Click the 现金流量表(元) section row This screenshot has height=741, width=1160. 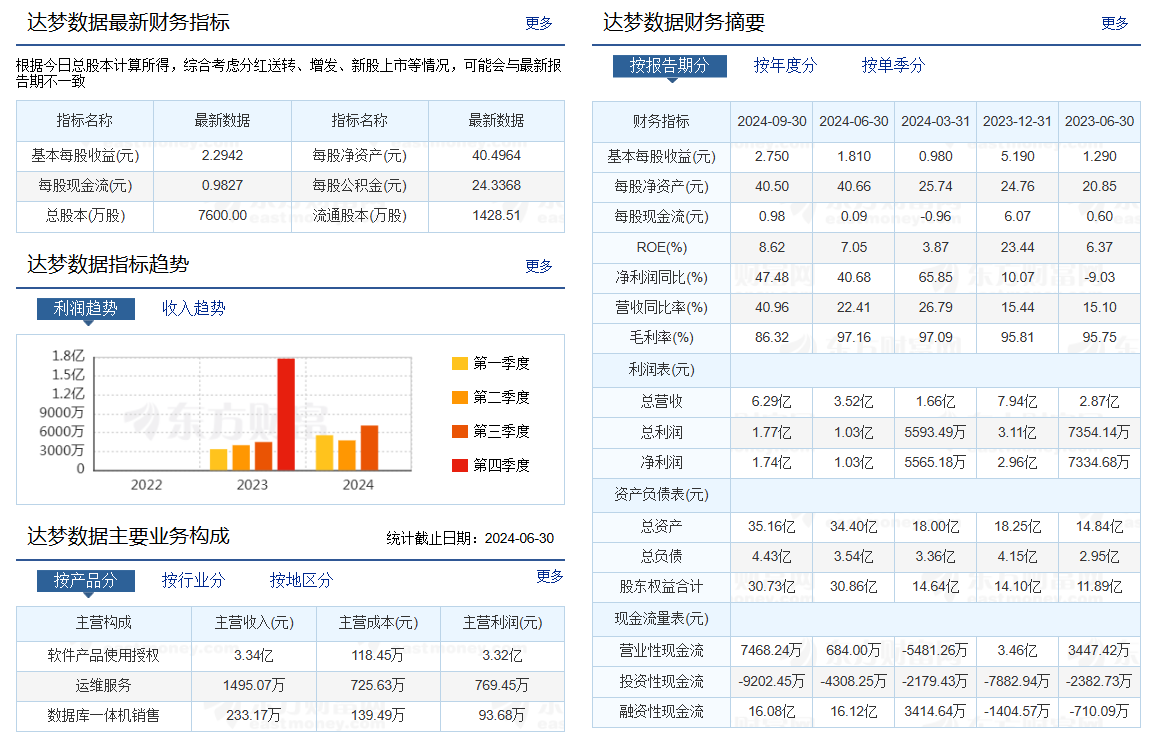tap(866, 619)
